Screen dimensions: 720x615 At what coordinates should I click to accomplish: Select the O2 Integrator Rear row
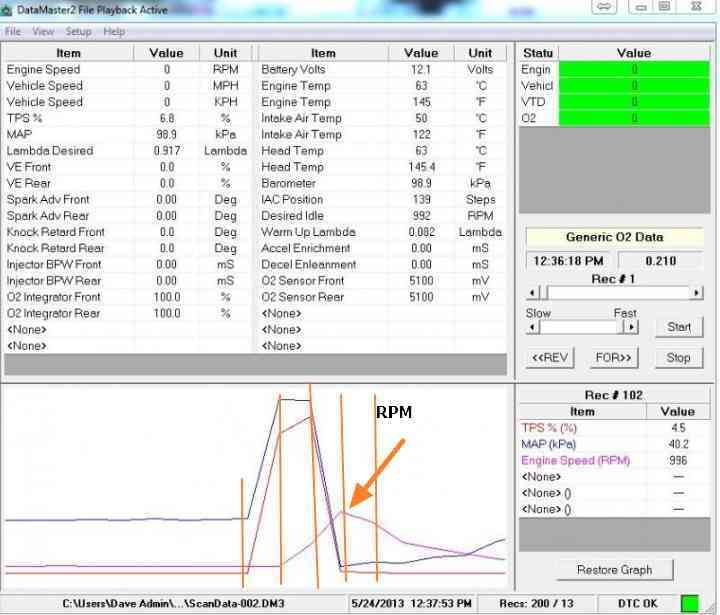pyautogui.click(x=129, y=313)
